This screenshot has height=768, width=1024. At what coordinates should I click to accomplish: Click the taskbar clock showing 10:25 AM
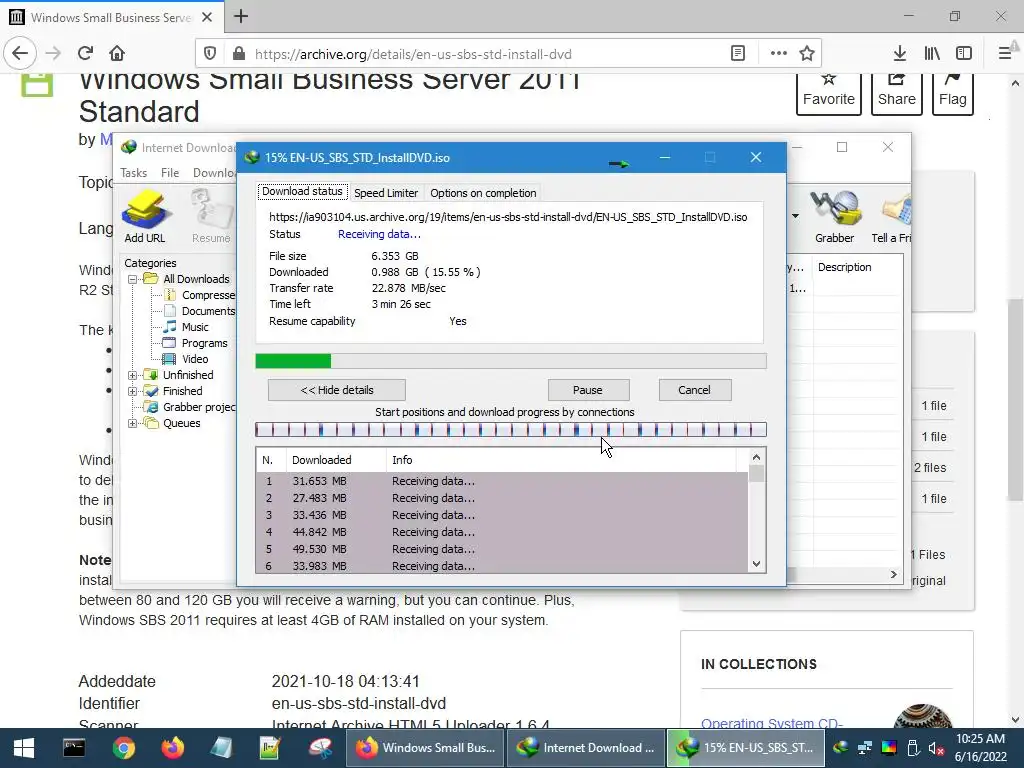980,748
